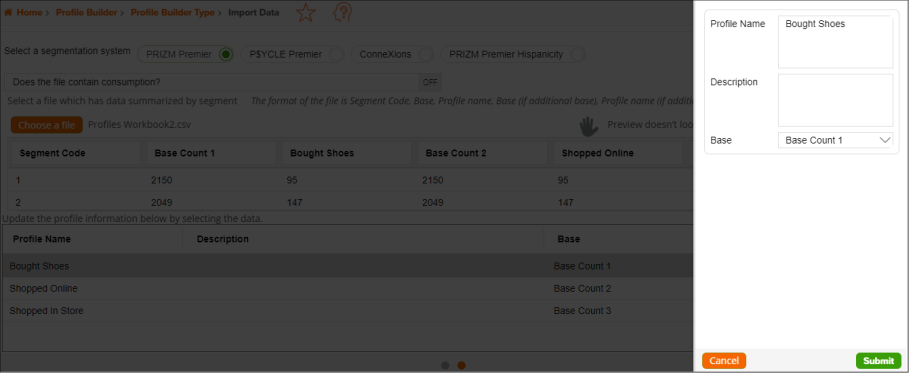Select the orange second pagination dot

point(462,366)
